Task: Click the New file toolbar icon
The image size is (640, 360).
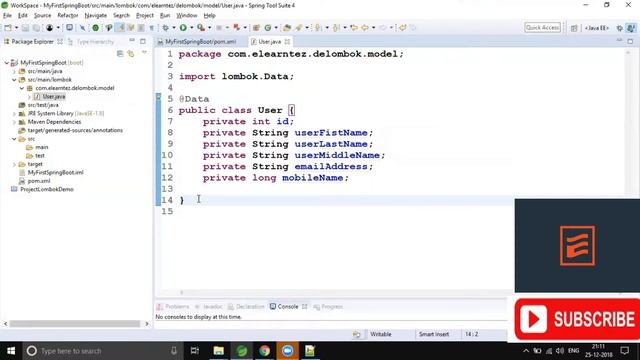Action: tap(8, 28)
